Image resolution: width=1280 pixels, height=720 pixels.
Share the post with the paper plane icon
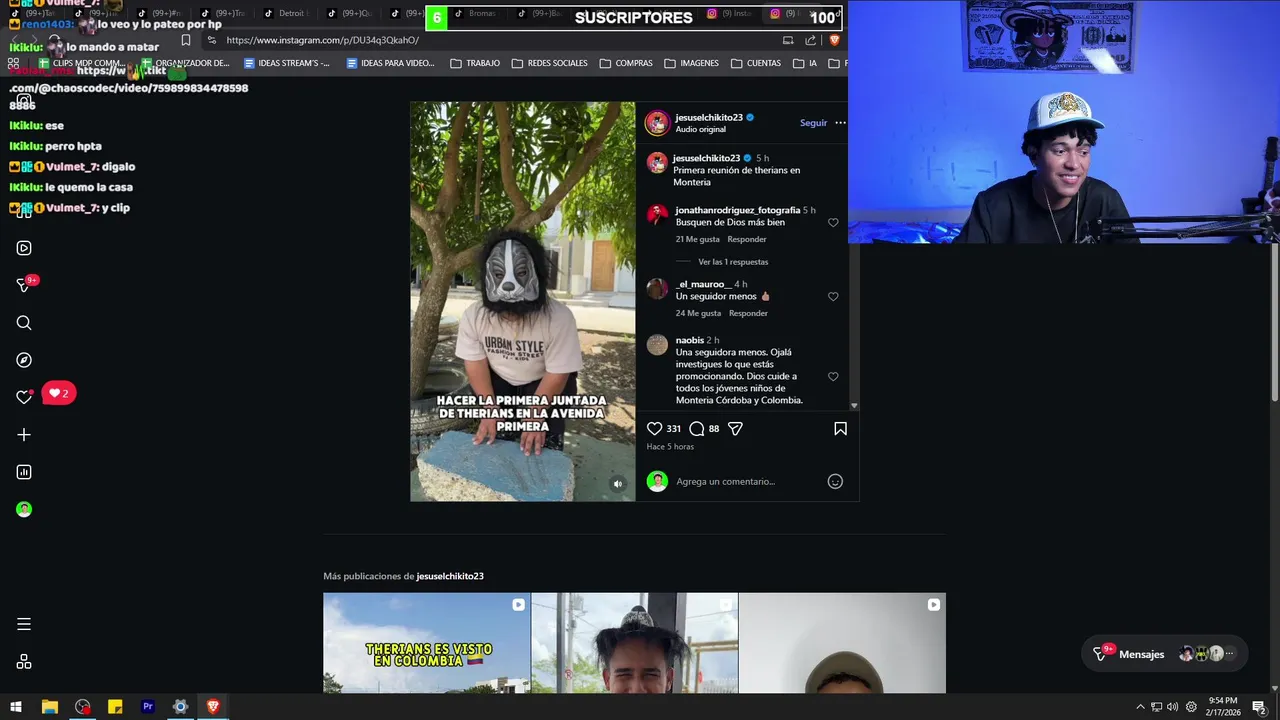[735, 428]
